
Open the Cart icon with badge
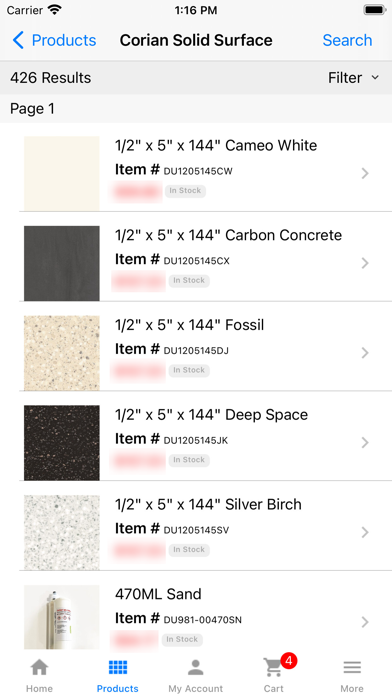[x=273, y=667]
